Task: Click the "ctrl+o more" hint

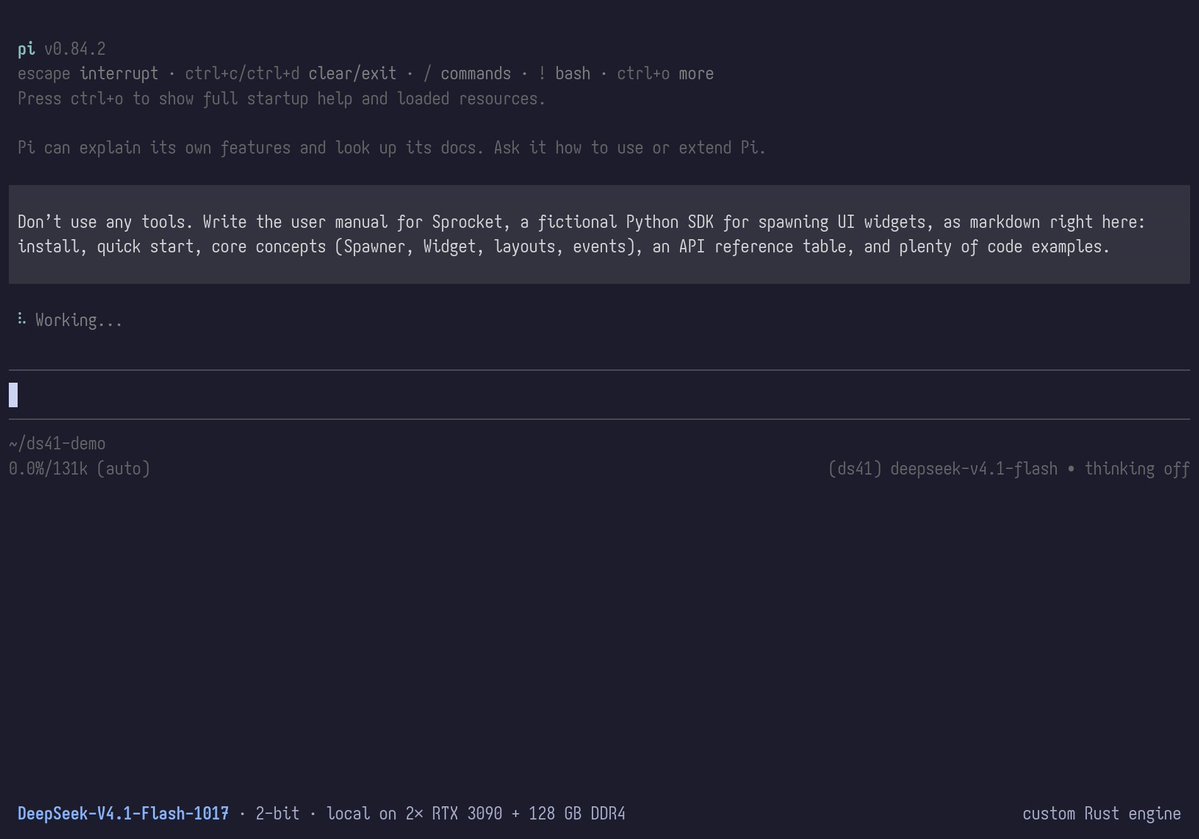Action: tap(665, 73)
